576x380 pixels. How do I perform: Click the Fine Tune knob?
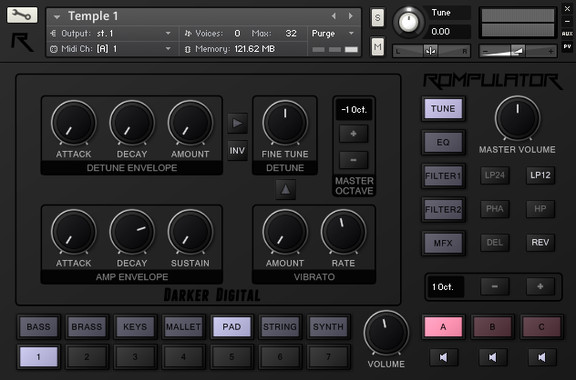(x=285, y=123)
